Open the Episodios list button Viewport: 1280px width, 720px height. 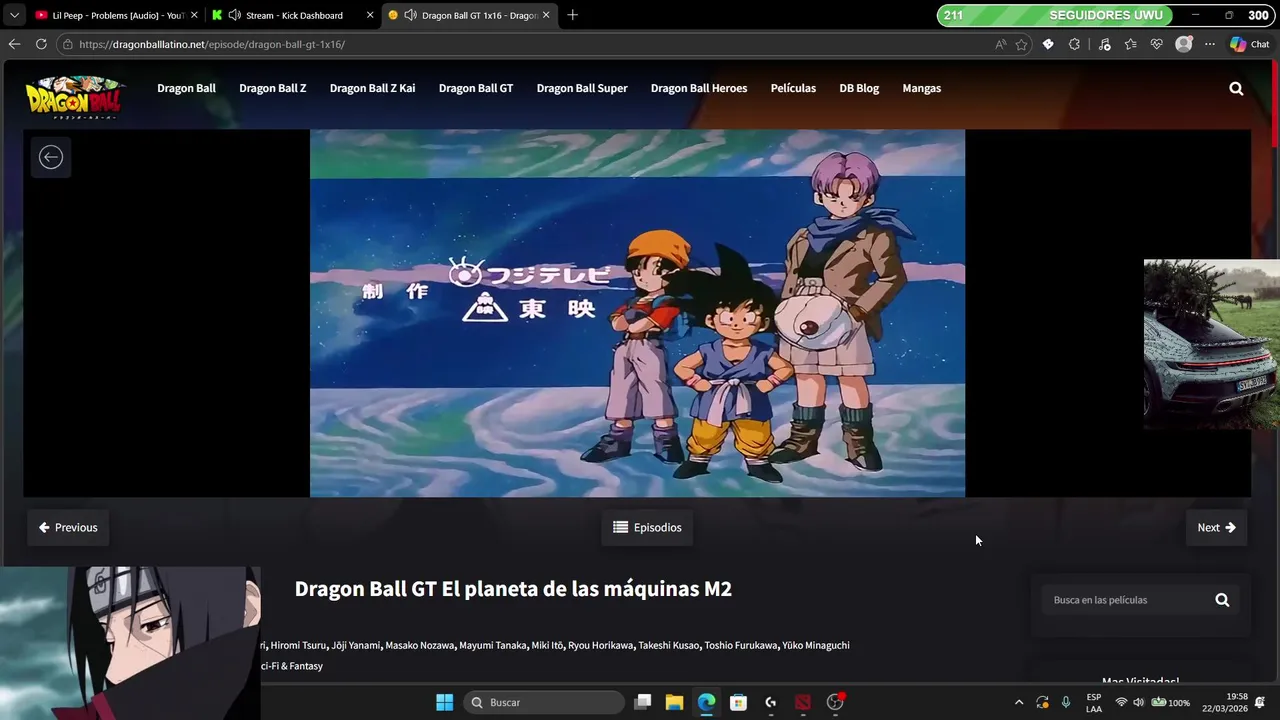click(x=647, y=527)
